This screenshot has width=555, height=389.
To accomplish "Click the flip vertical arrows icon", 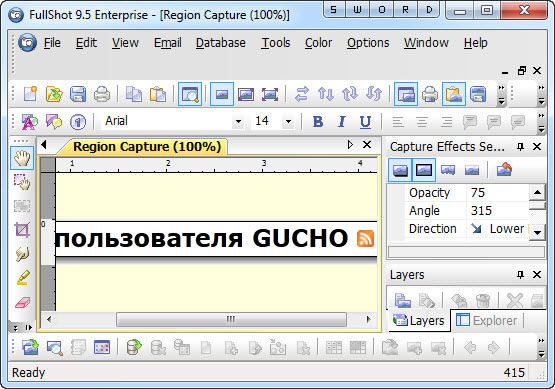I will pos(326,94).
